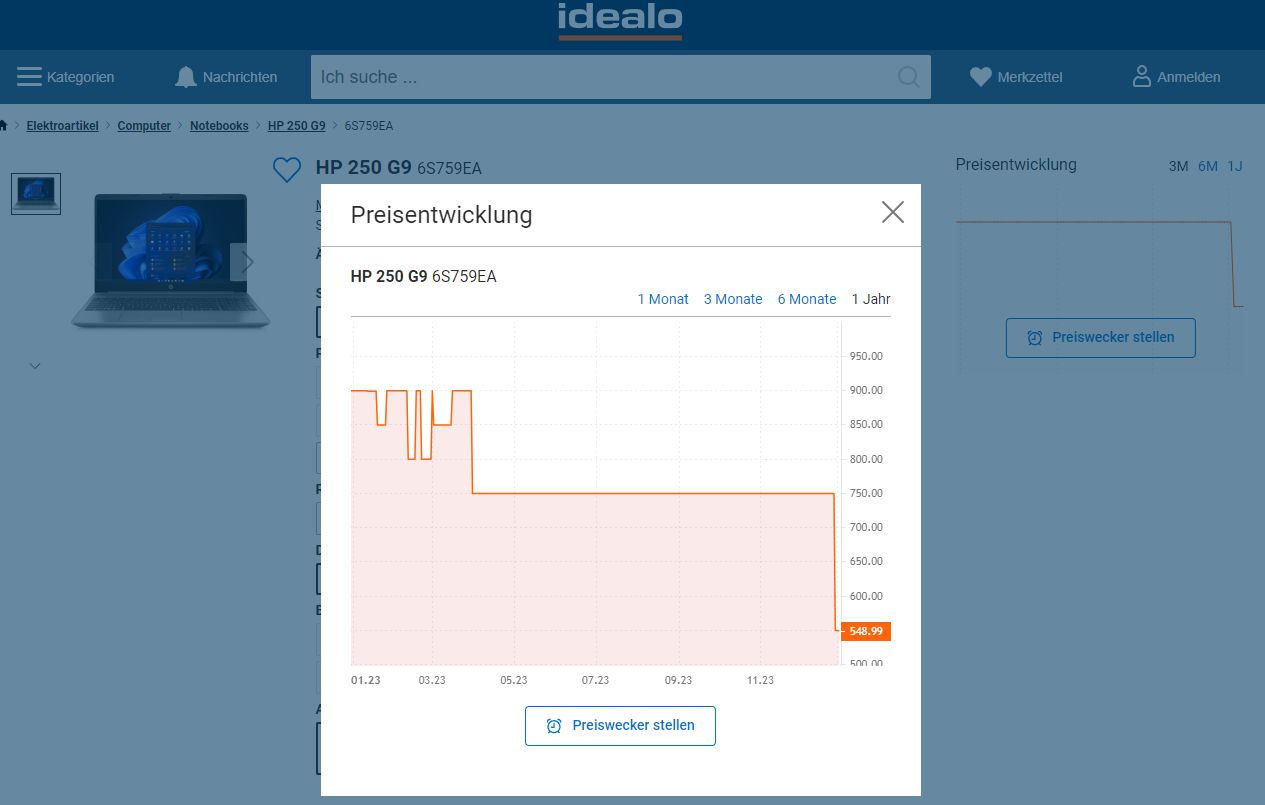The image size is (1265, 805).
Task: Click into the Ich suche search field
Action: 600,77
